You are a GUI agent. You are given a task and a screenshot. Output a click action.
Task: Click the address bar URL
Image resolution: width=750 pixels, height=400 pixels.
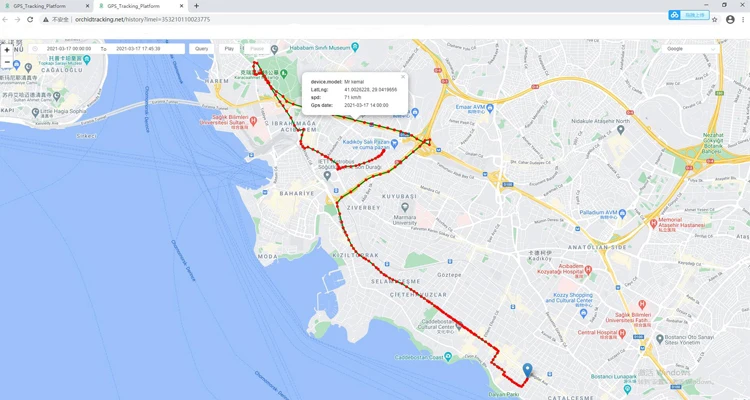click(143, 20)
